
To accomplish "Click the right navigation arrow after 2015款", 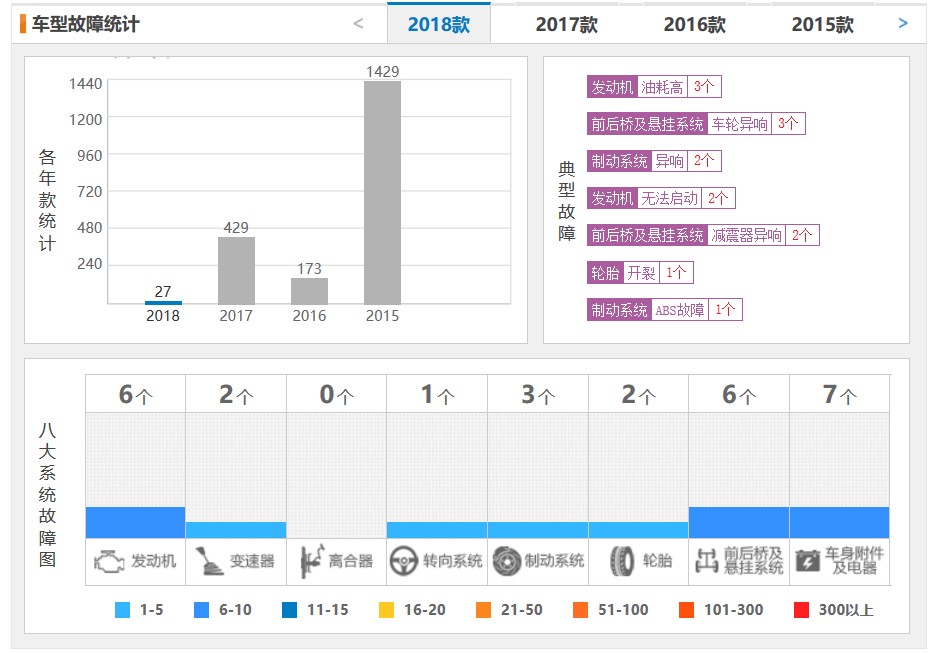I will point(905,22).
